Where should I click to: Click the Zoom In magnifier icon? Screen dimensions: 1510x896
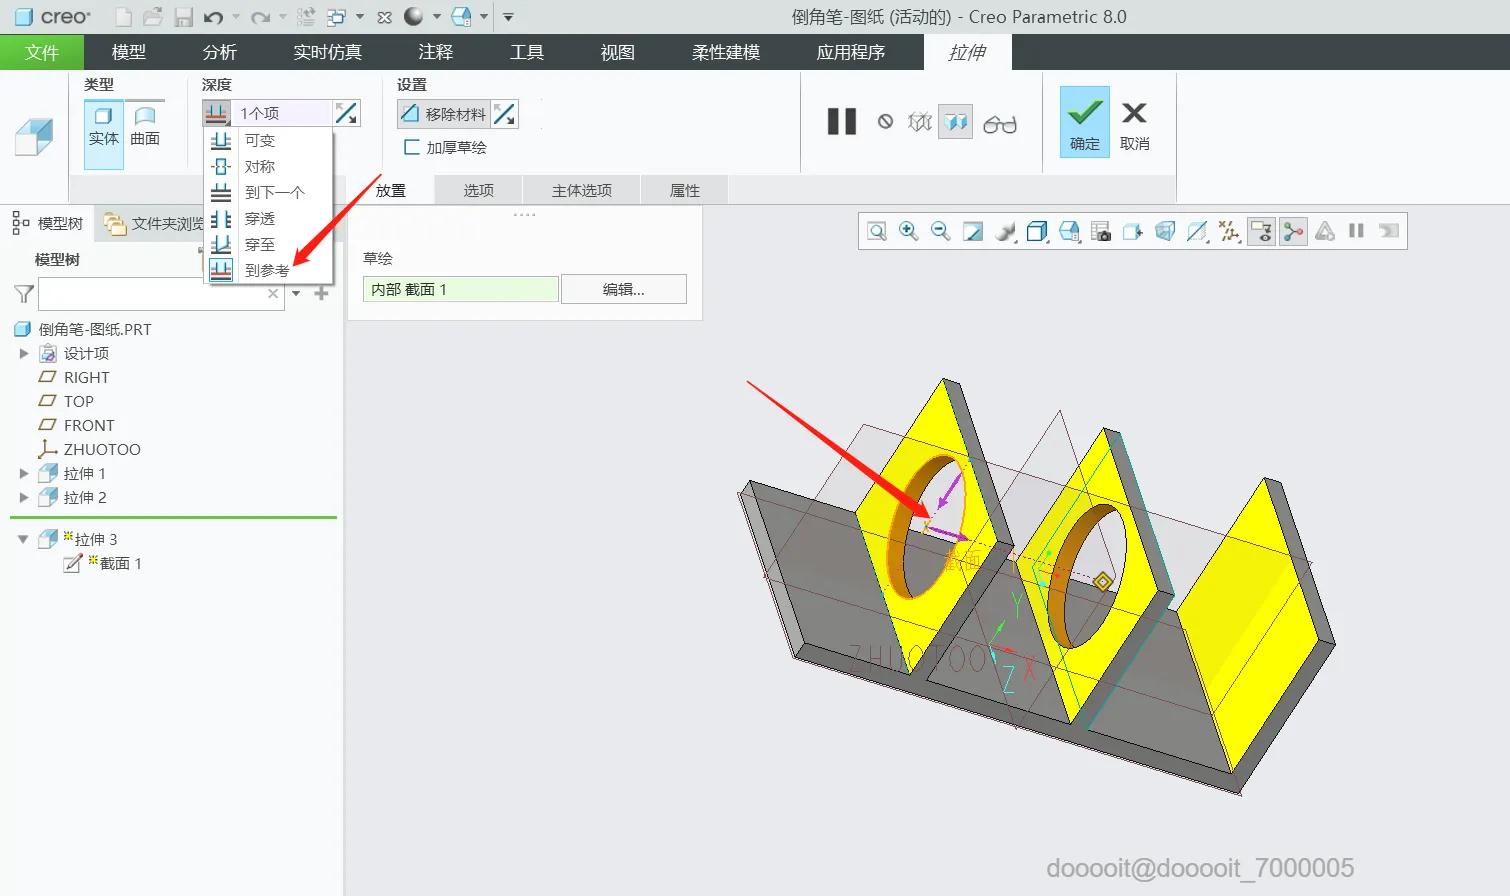coord(909,232)
